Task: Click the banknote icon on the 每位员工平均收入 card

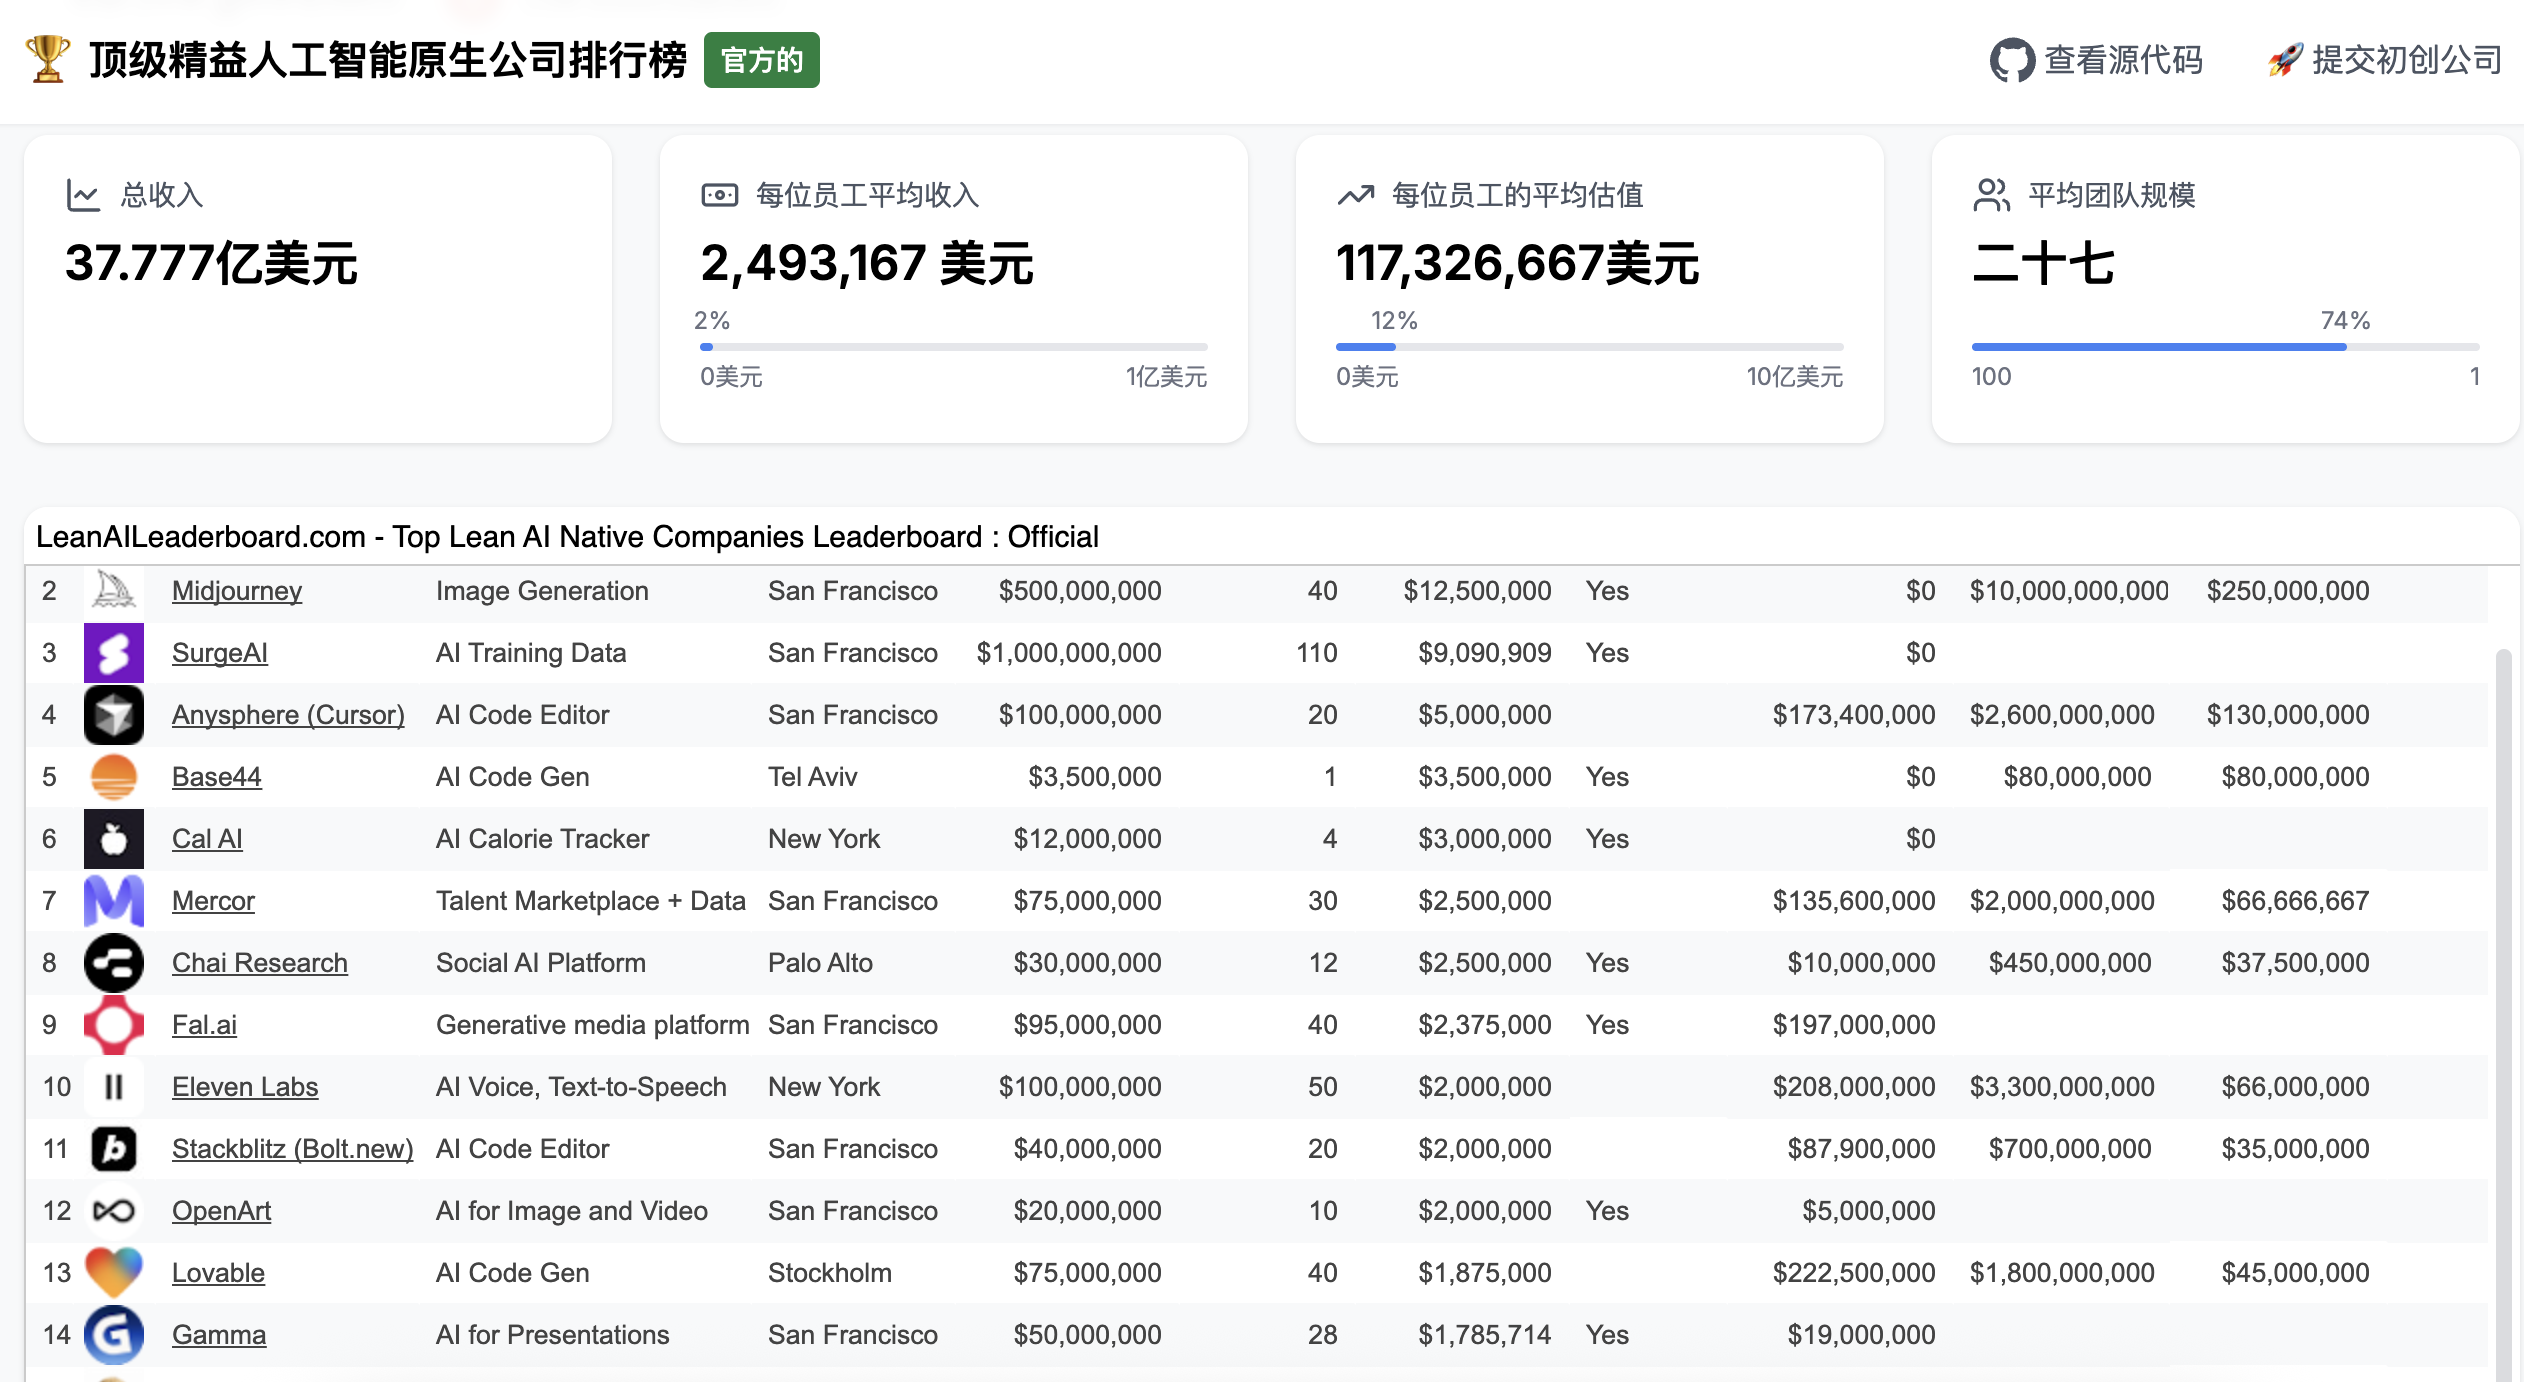Action: coord(719,194)
